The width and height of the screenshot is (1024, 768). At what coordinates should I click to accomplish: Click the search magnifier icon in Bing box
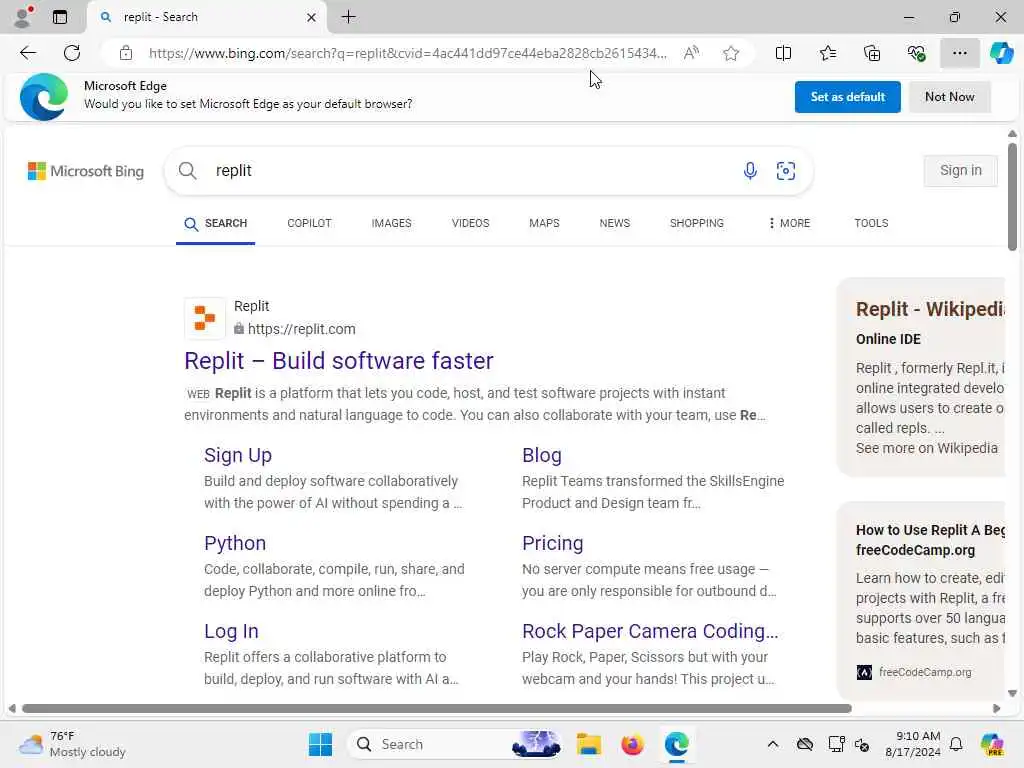[x=187, y=170]
